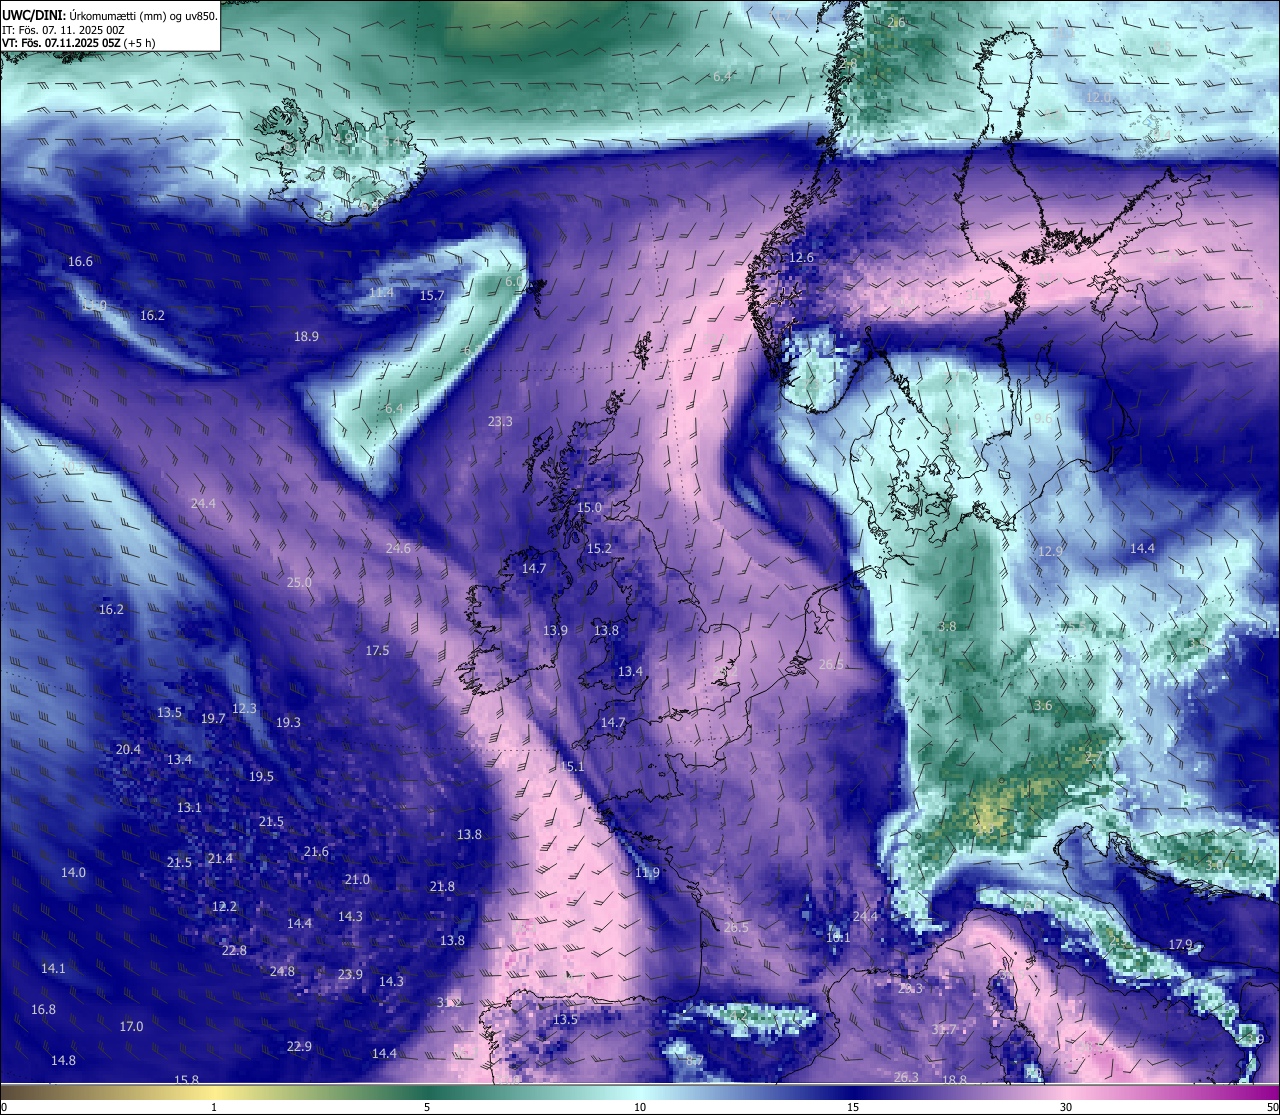Click the 21.6 value label
The height and width of the screenshot is (1115, 1280).
point(316,852)
